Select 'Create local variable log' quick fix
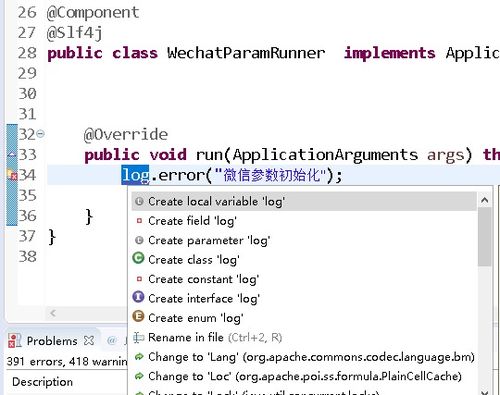500x395 pixels. pos(304,201)
